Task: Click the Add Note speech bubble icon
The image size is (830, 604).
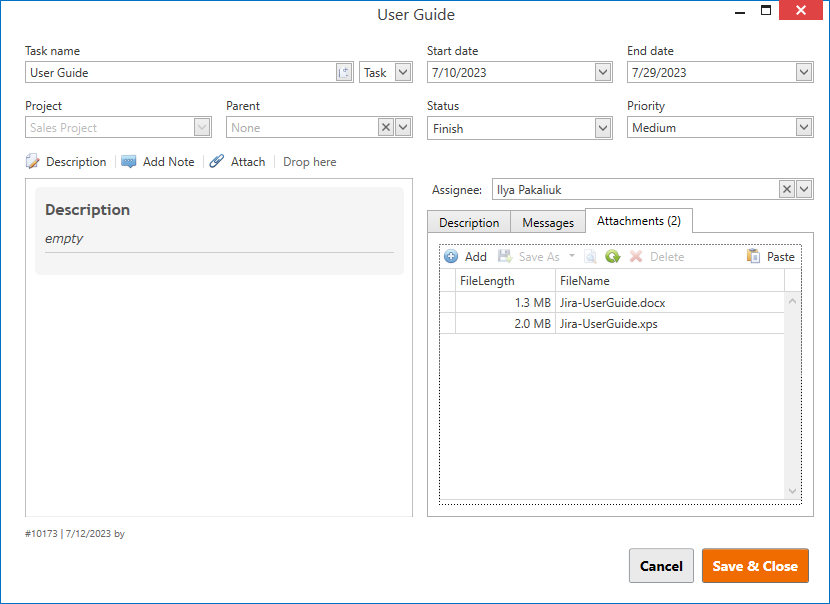Action: pyautogui.click(x=129, y=161)
